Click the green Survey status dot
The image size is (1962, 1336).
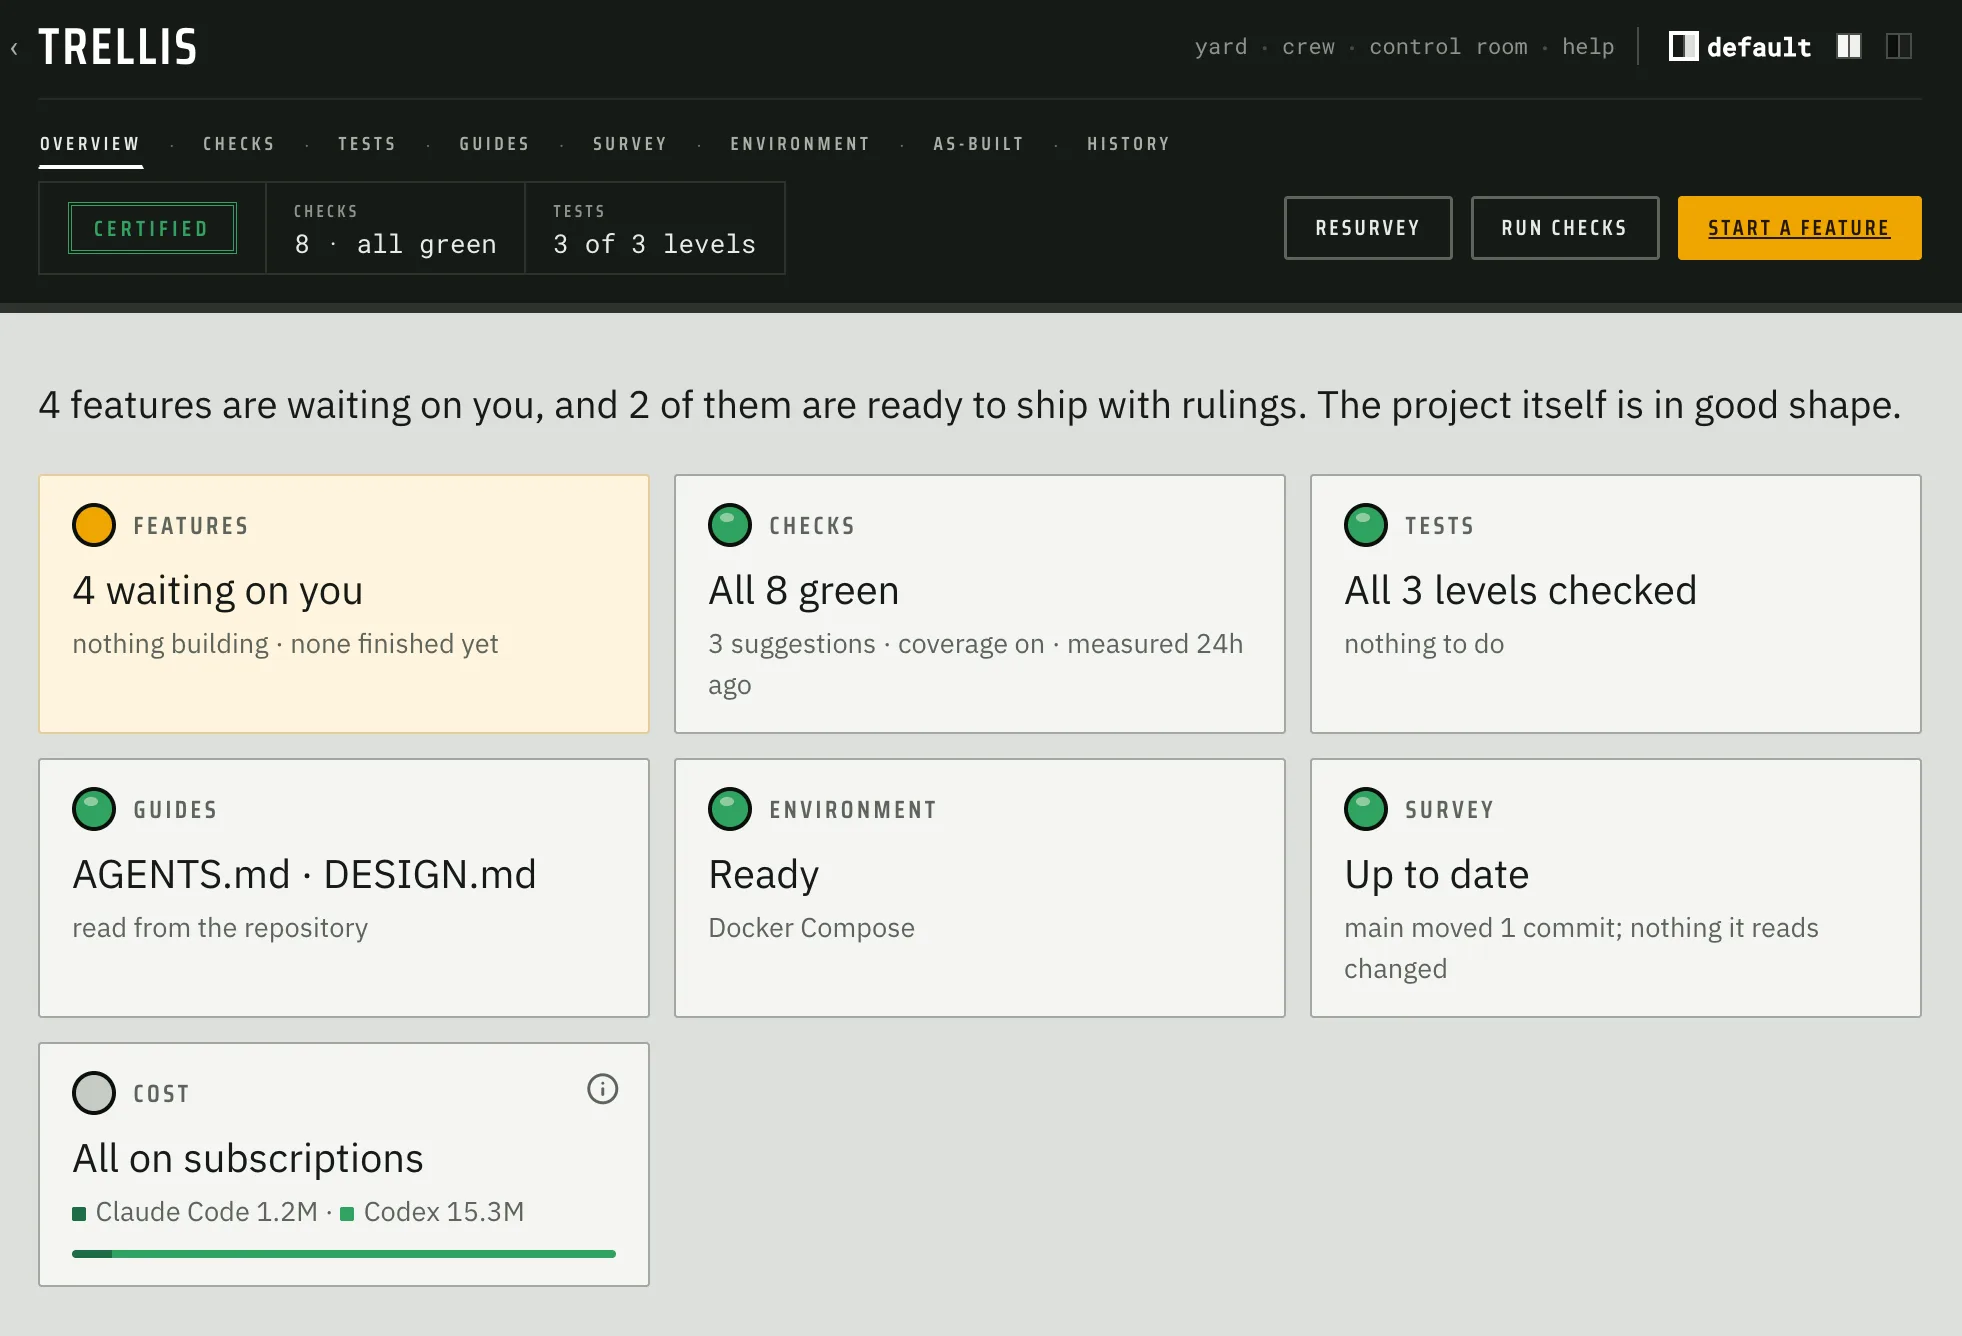[1366, 809]
